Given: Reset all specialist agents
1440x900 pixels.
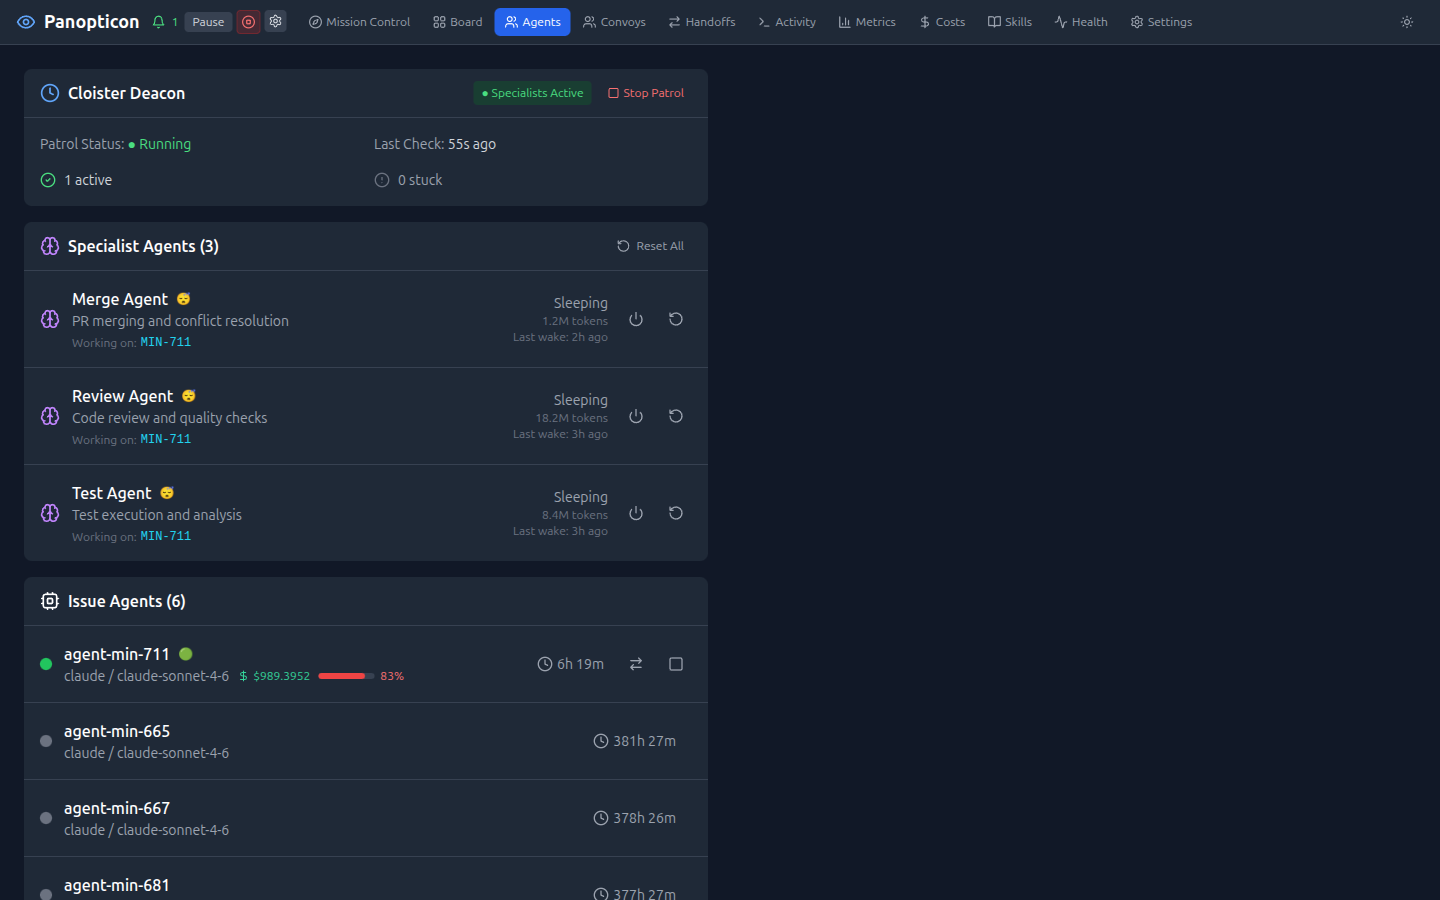Looking at the screenshot, I should point(650,246).
